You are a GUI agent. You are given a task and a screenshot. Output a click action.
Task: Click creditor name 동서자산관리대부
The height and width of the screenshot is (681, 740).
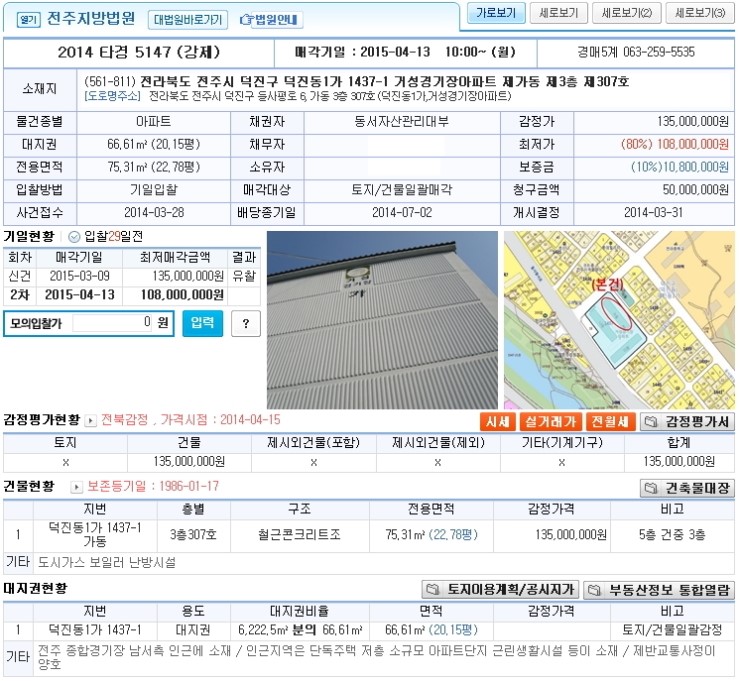[402, 122]
